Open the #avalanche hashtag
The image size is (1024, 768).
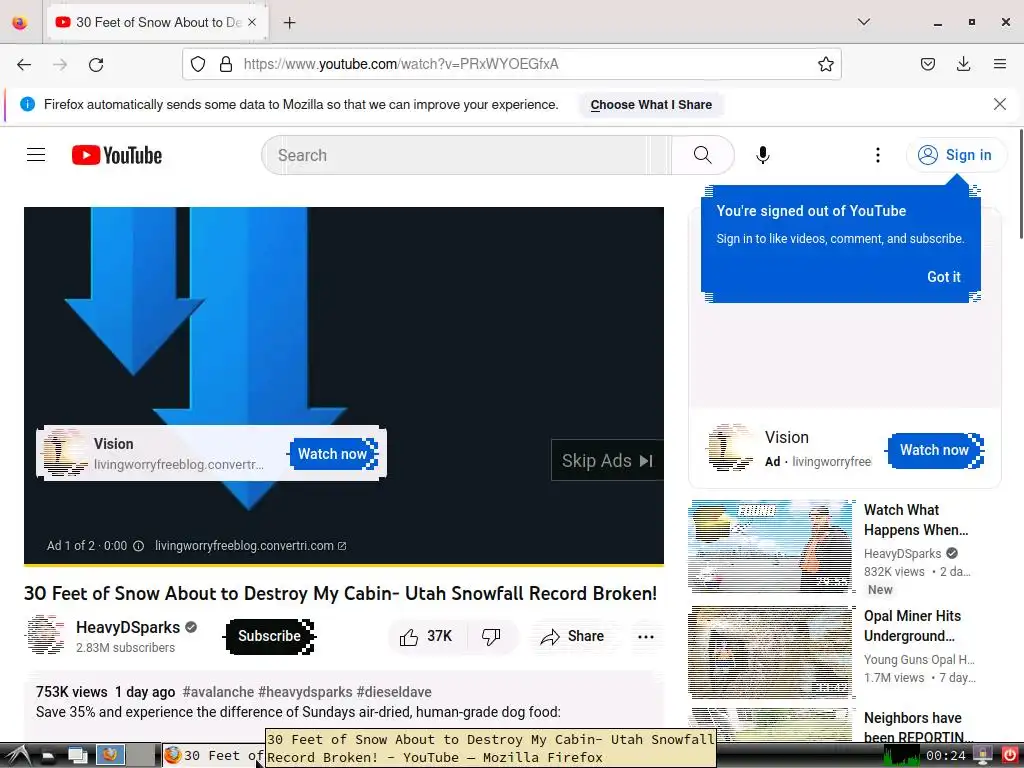coord(218,692)
